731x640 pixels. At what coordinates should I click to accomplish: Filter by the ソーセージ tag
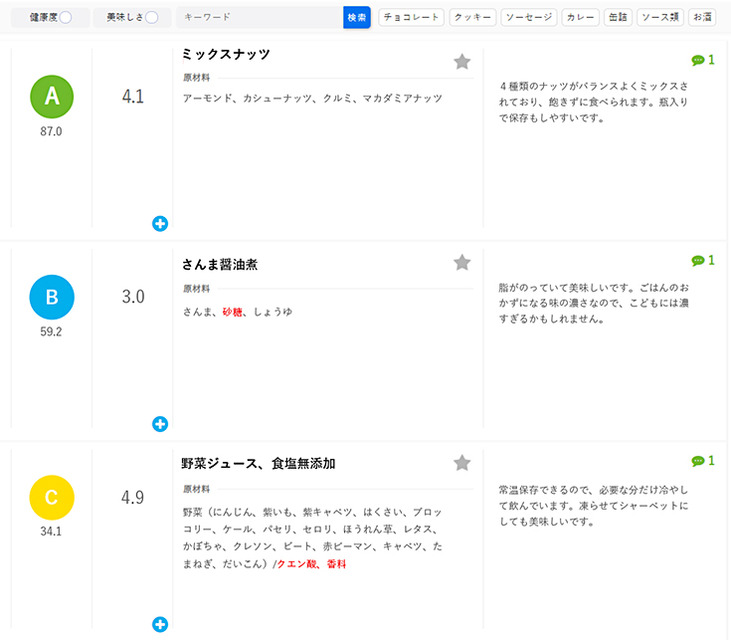coord(529,17)
